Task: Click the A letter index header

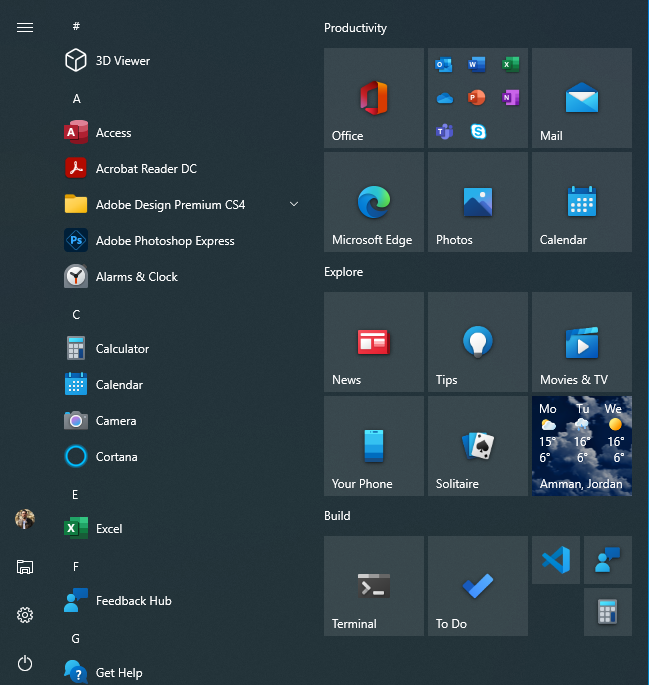Action: click(x=76, y=99)
